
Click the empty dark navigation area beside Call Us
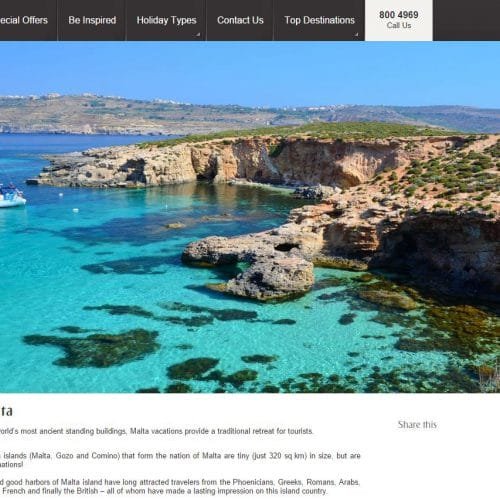pyautogui.click(x=466, y=20)
